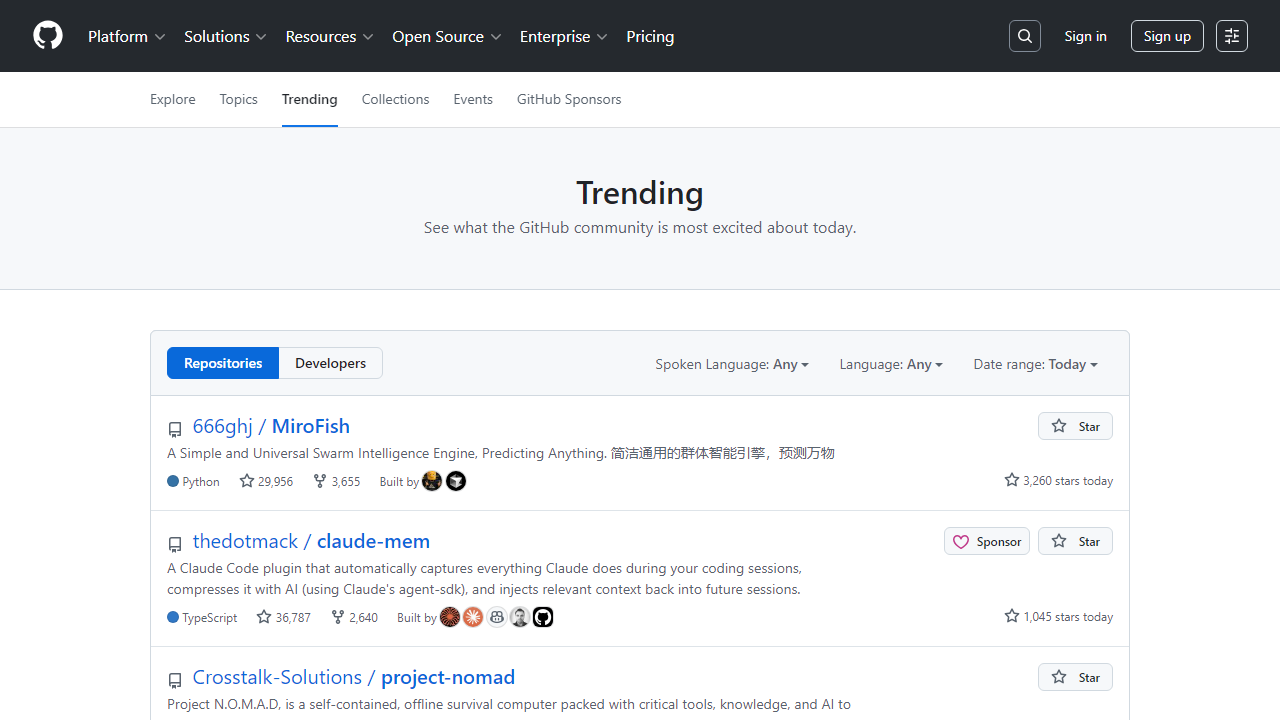Go to the Events tab
The image size is (1280, 720).
(473, 99)
